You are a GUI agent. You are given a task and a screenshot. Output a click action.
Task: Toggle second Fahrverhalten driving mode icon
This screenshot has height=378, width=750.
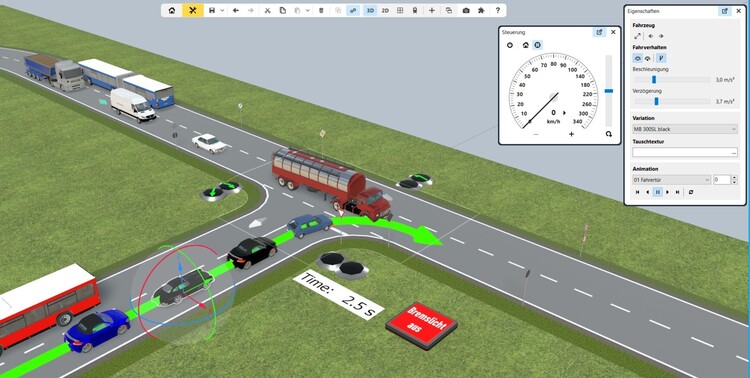[648, 58]
